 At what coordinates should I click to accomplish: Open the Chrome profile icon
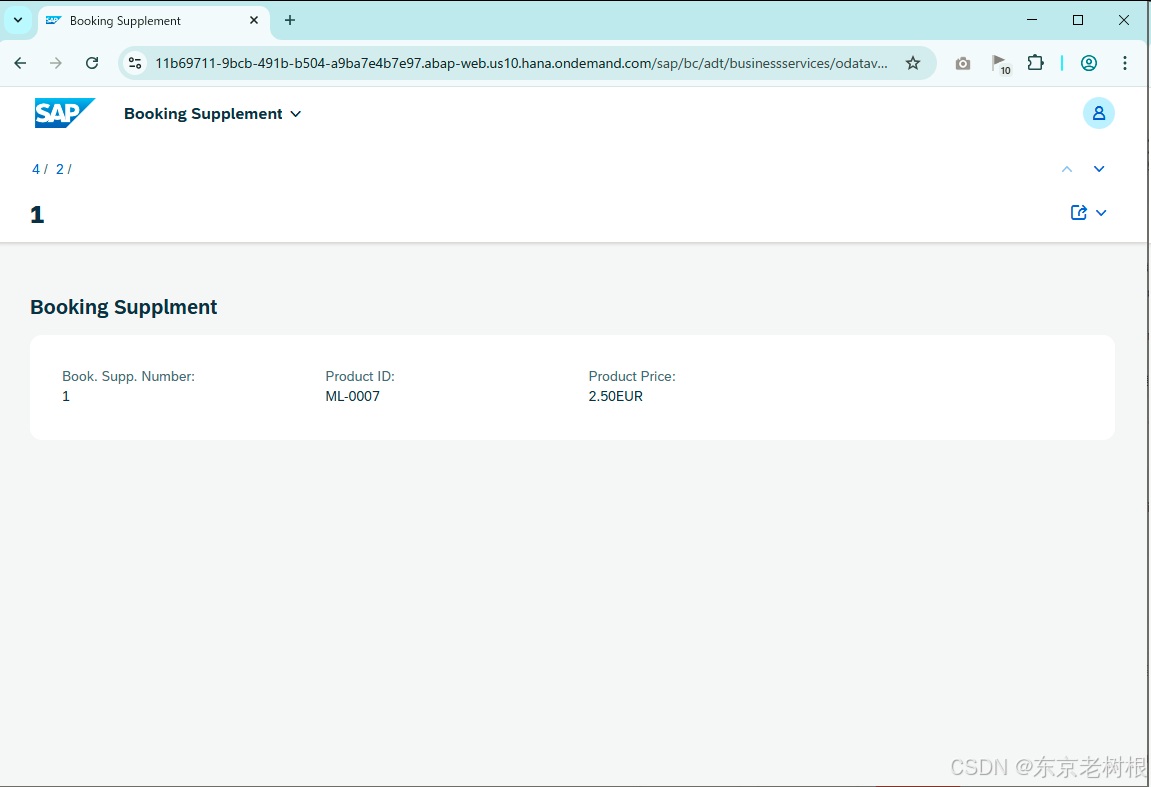tap(1089, 63)
